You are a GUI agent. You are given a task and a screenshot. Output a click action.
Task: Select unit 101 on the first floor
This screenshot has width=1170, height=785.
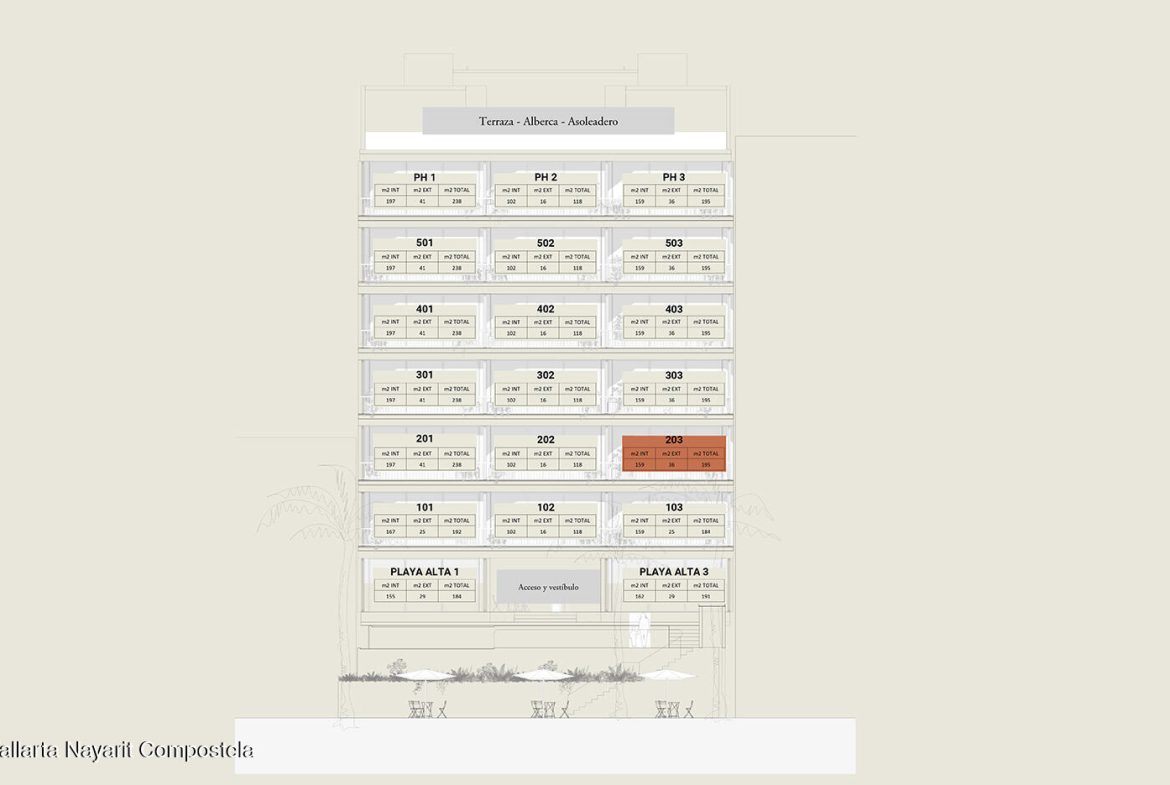click(424, 520)
